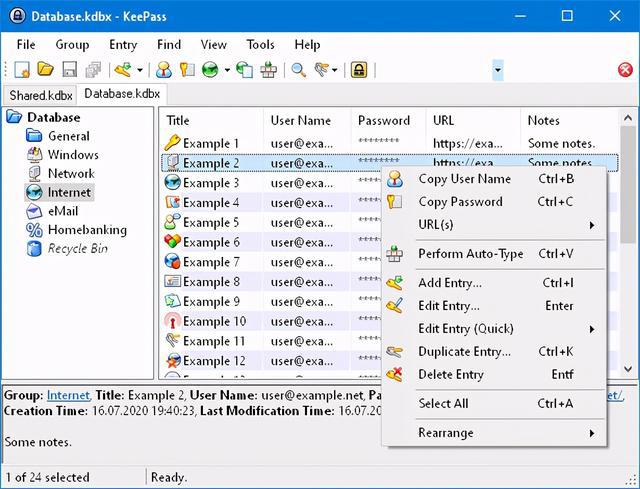The image size is (640, 489).
Task: Switch to the Shared.kdbx tab
Action: coord(40,95)
